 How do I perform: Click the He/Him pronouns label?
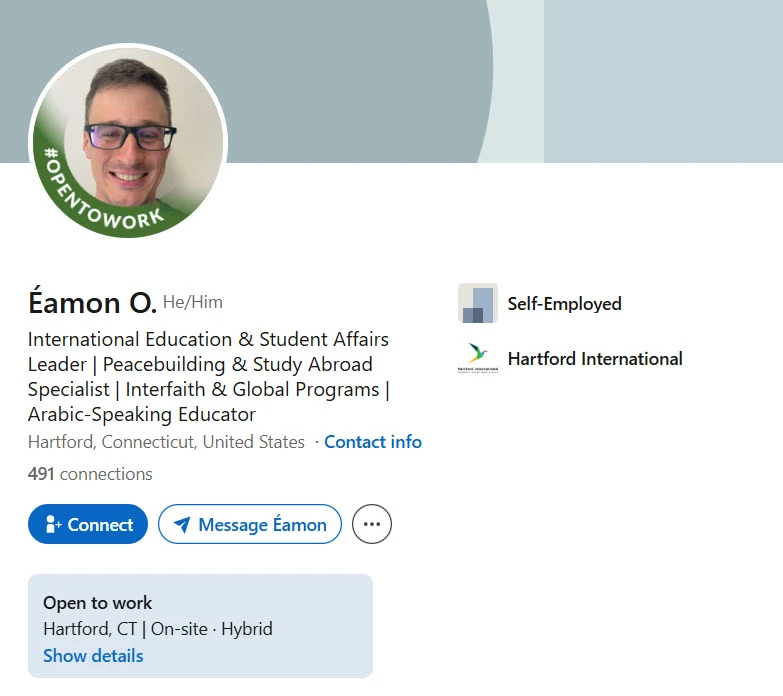coord(193,302)
